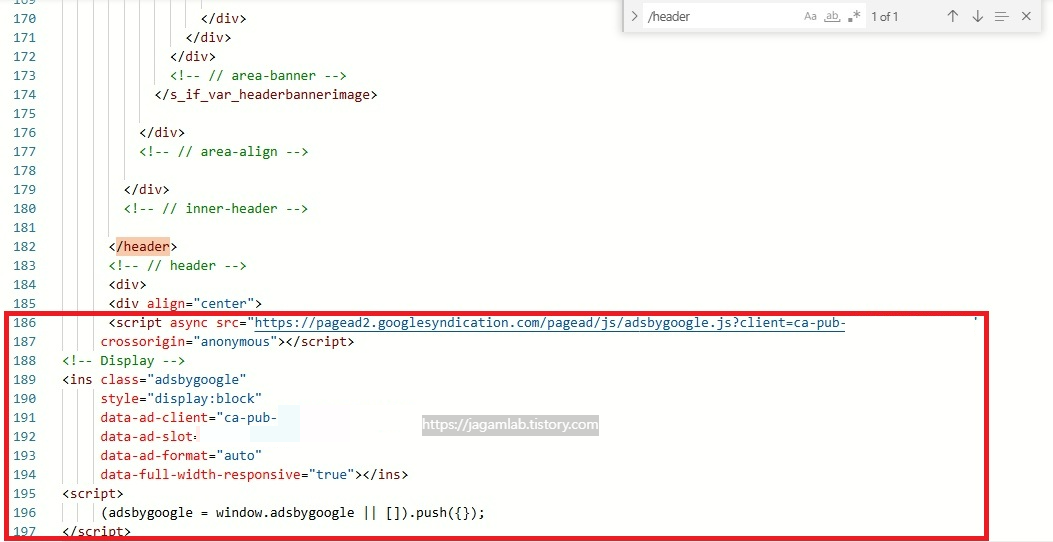Image resolution: width=1053 pixels, height=542 pixels.
Task: Click the data-full-width-responsive="true" line
Action: [x=254, y=475]
